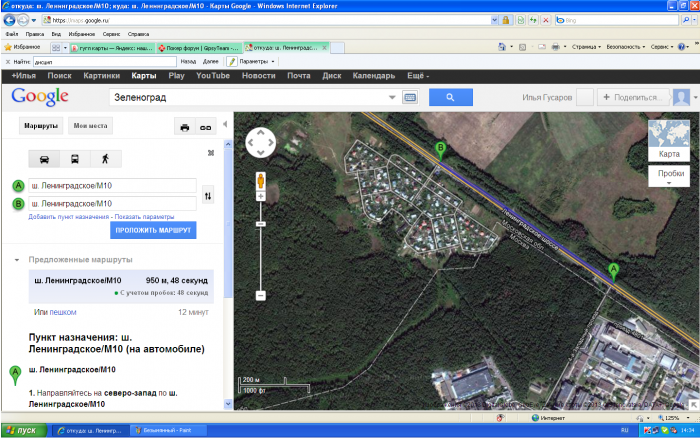
Task: Open the on-screen keyboard icon
Action: pyautogui.click(x=410, y=97)
